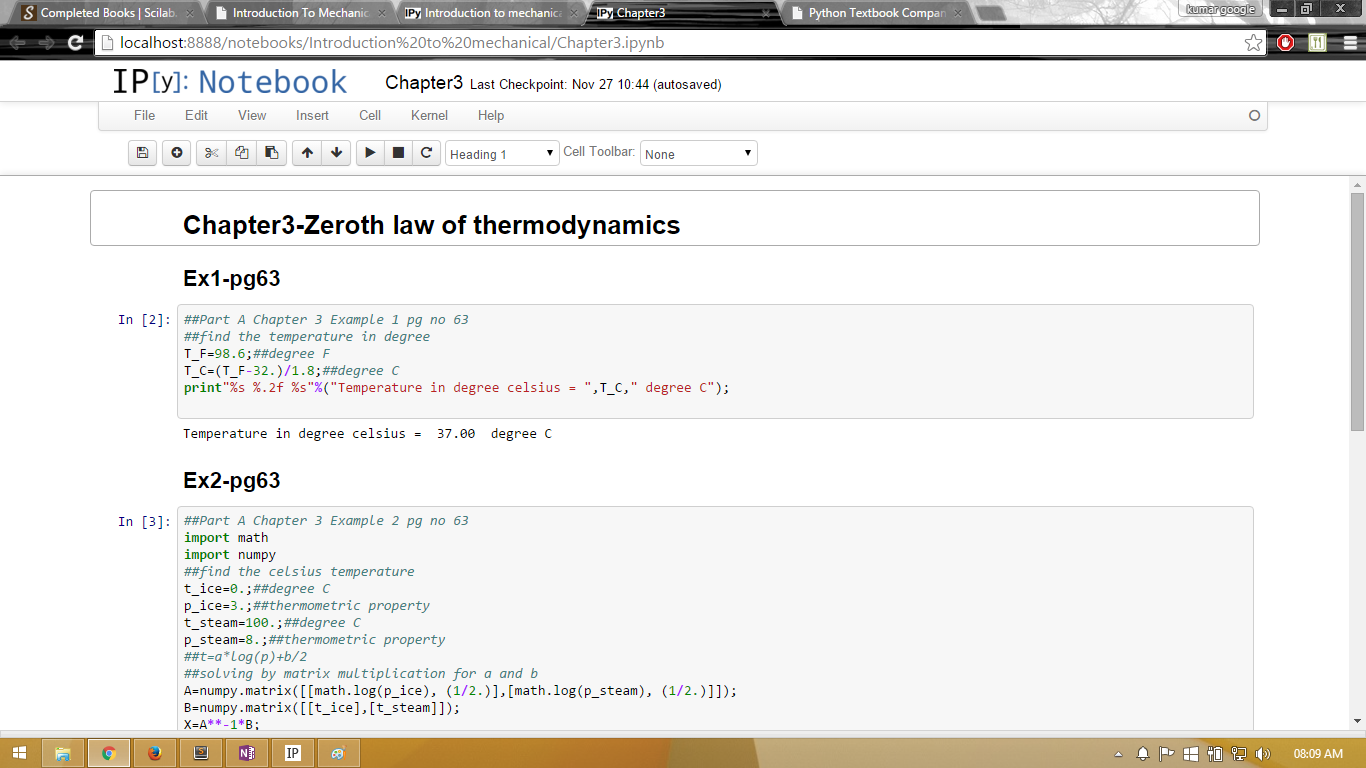Cut selected cell with scissors icon
Image resolution: width=1366 pixels, height=768 pixels.
click(x=211, y=153)
